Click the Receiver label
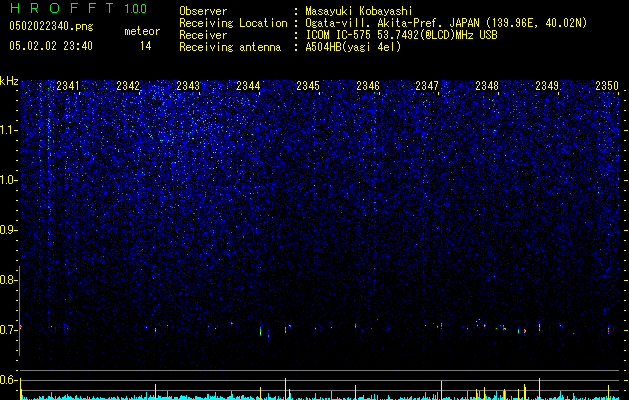The width and height of the screenshot is (629, 400). [x=203, y=35]
